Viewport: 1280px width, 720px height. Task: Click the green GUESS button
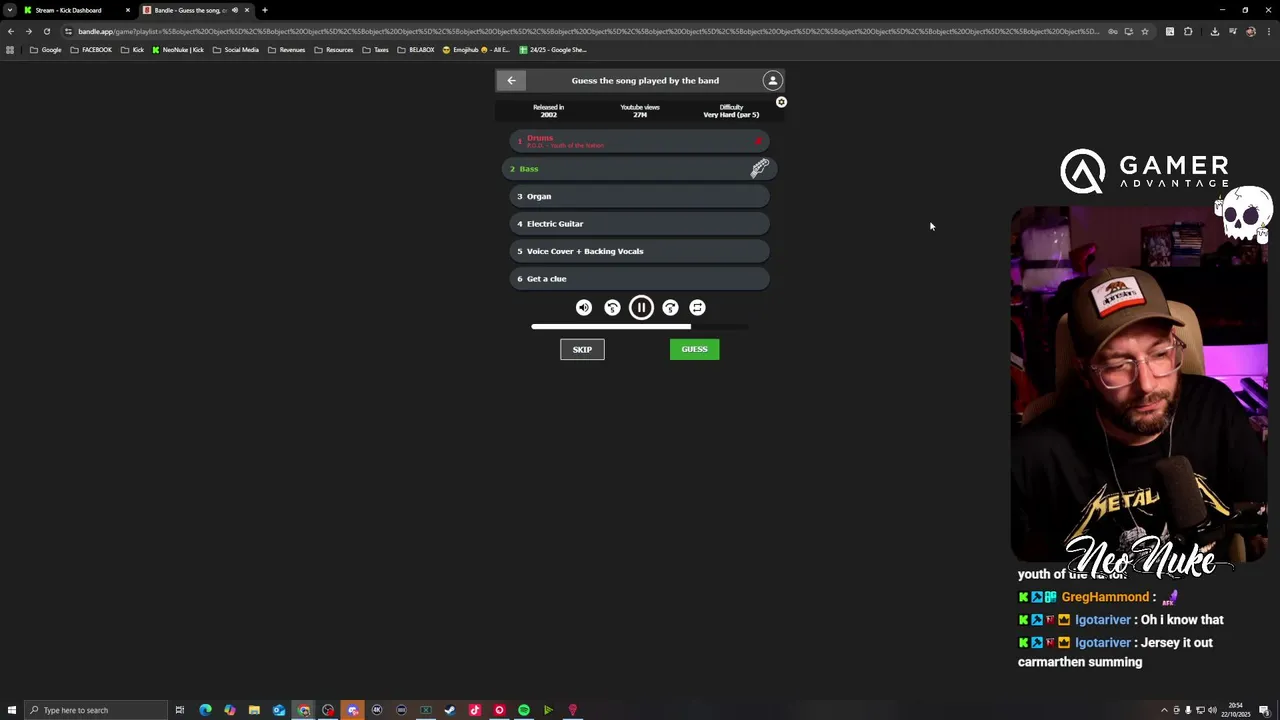tap(694, 349)
